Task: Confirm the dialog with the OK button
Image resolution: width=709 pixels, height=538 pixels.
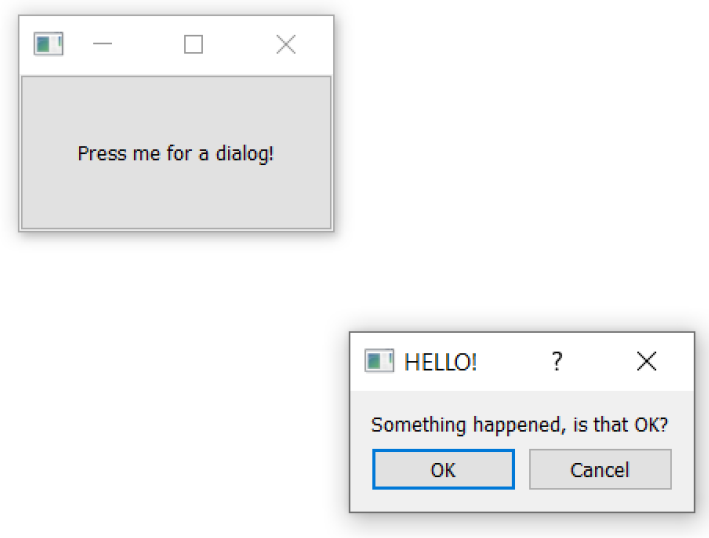Action: click(x=444, y=470)
